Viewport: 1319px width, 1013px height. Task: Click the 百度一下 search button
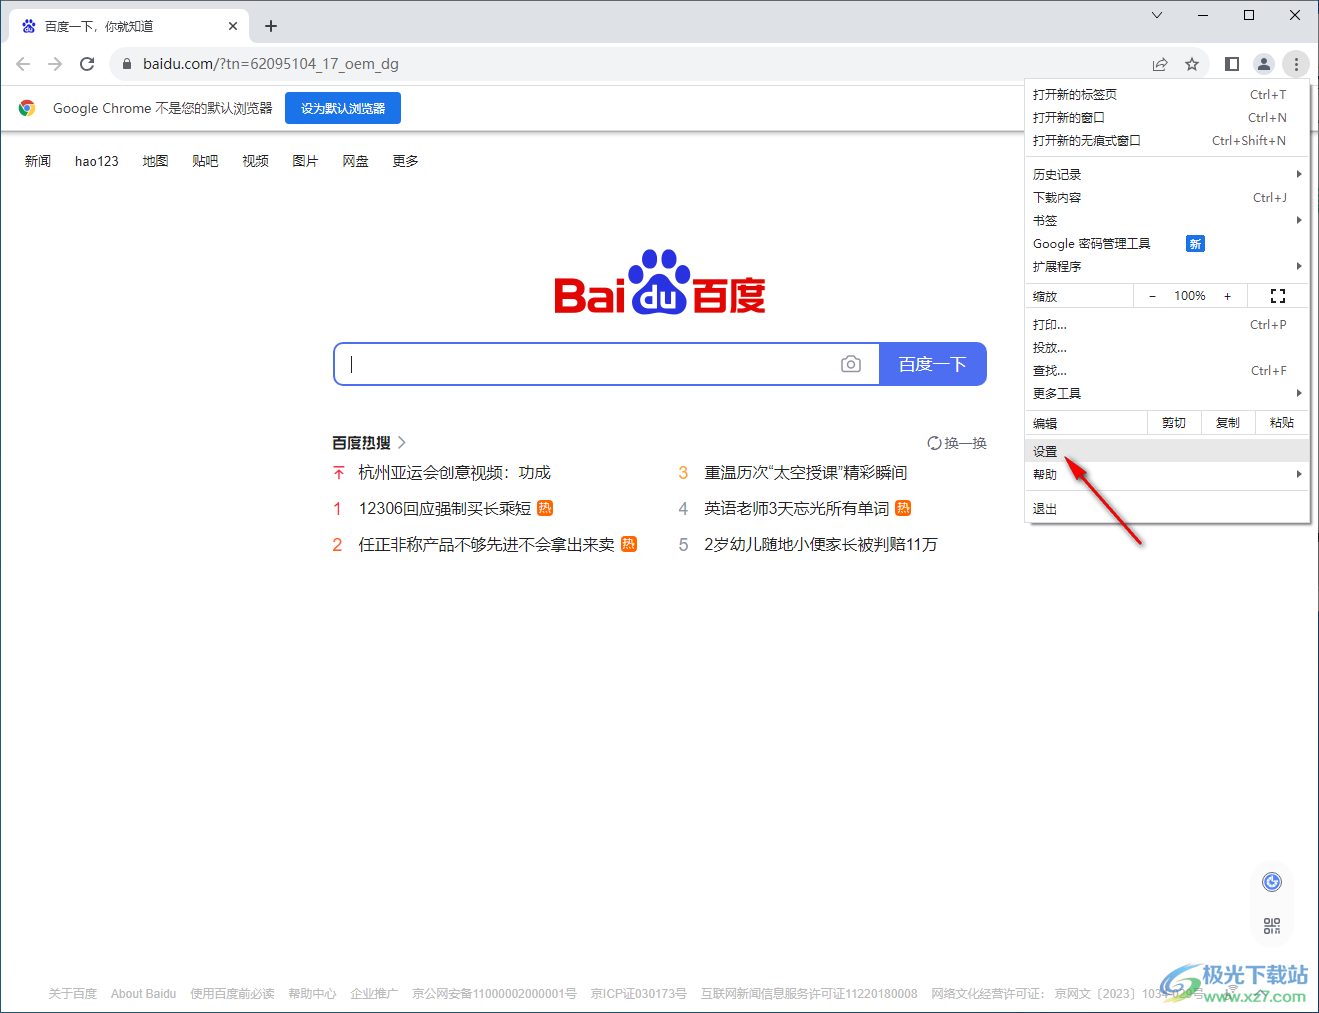pyautogui.click(x=933, y=364)
